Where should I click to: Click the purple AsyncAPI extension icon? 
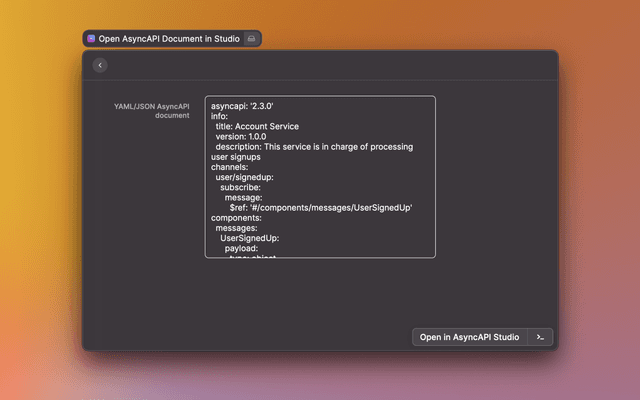click(x=91, y=38)
